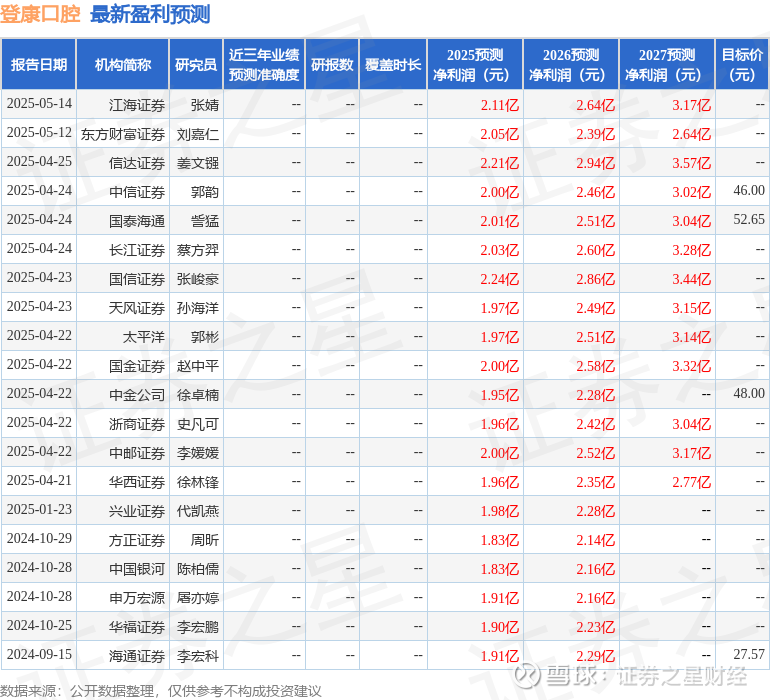Click the 东方财富证券 institution cell
770x700 pixels.
123,134
